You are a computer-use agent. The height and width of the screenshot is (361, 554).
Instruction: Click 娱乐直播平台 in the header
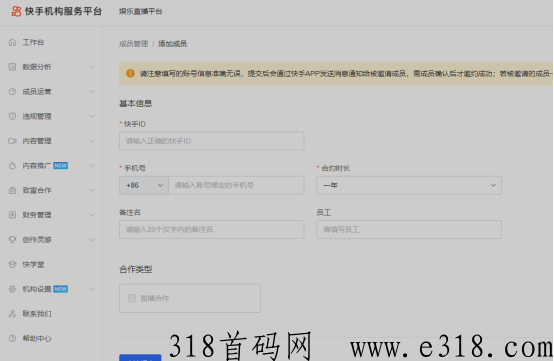pyautogui.click(x=141, y=12)
